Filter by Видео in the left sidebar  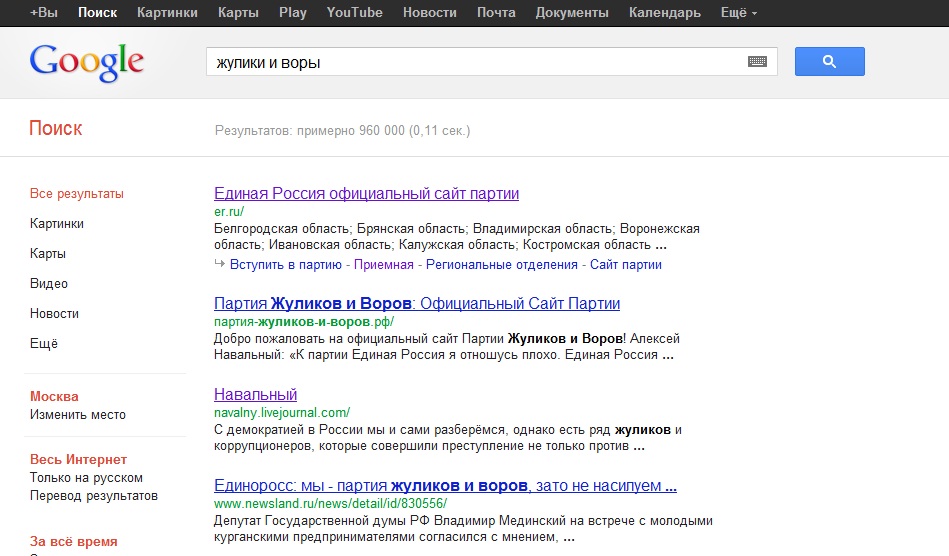tap(49, 283)
